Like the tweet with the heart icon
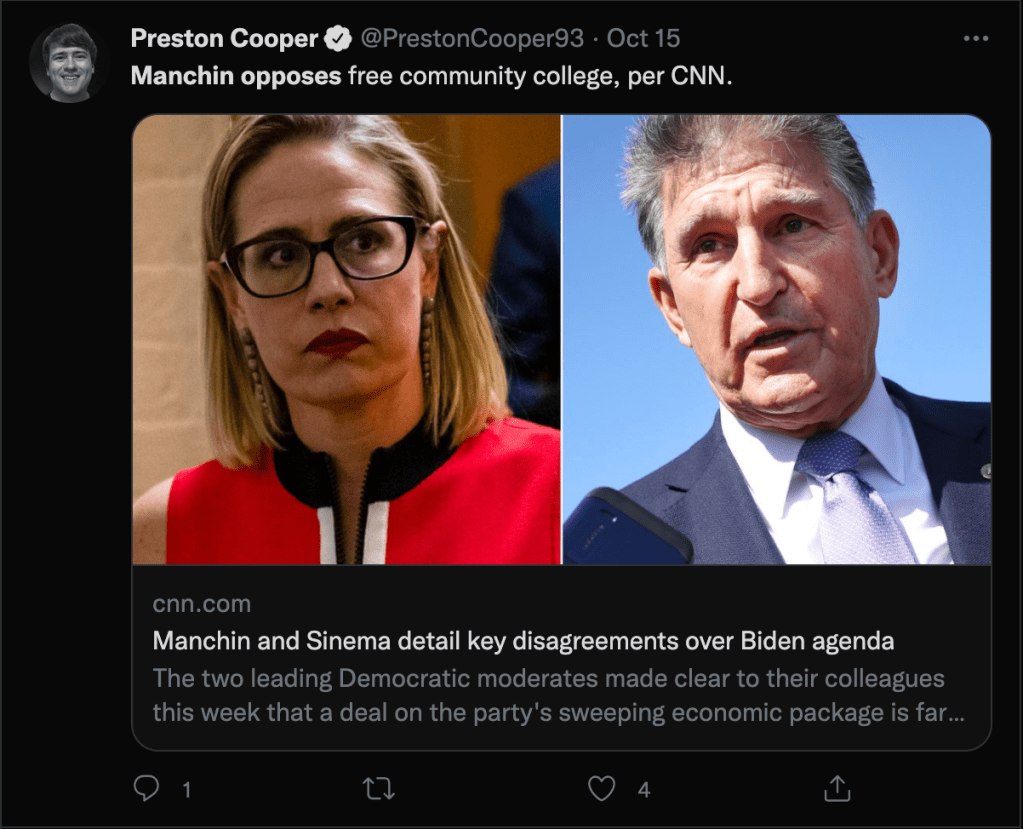Viewport: 1023px width, 829px height. pyautogui.click(x=601, y=789)
